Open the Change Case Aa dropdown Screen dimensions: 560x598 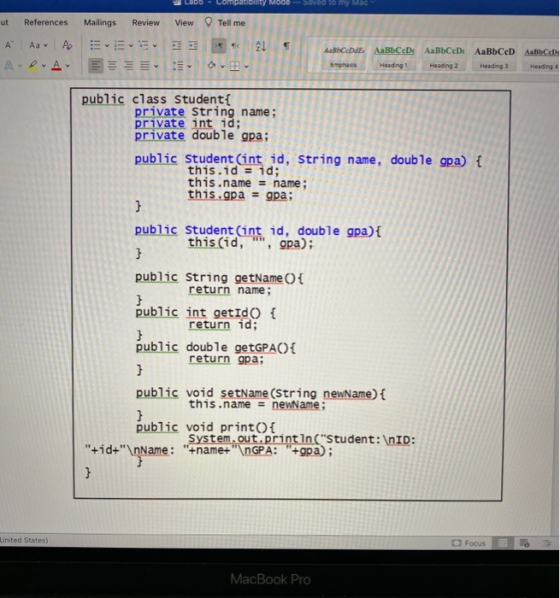click(38, 45)
